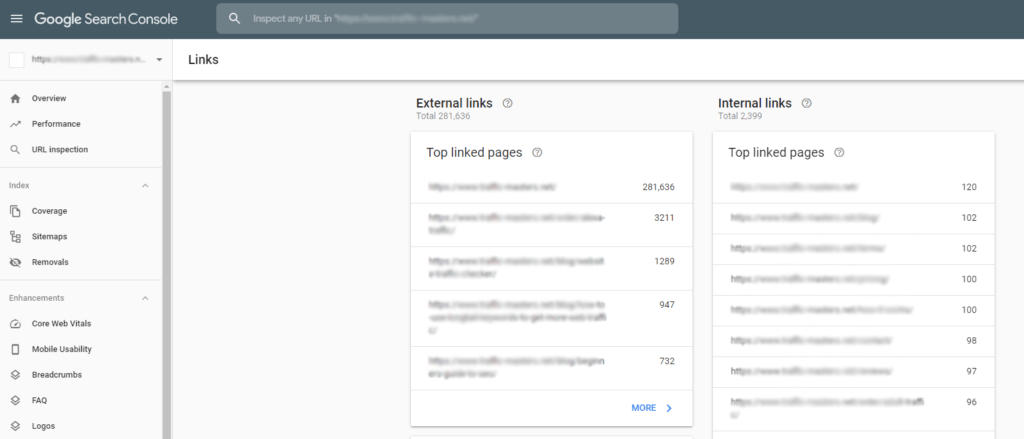Screen dimensions: 1024x439
Task: Click the Core Web Vitals gauge icon
Action: pyautogui.click(x=16, y=324)
